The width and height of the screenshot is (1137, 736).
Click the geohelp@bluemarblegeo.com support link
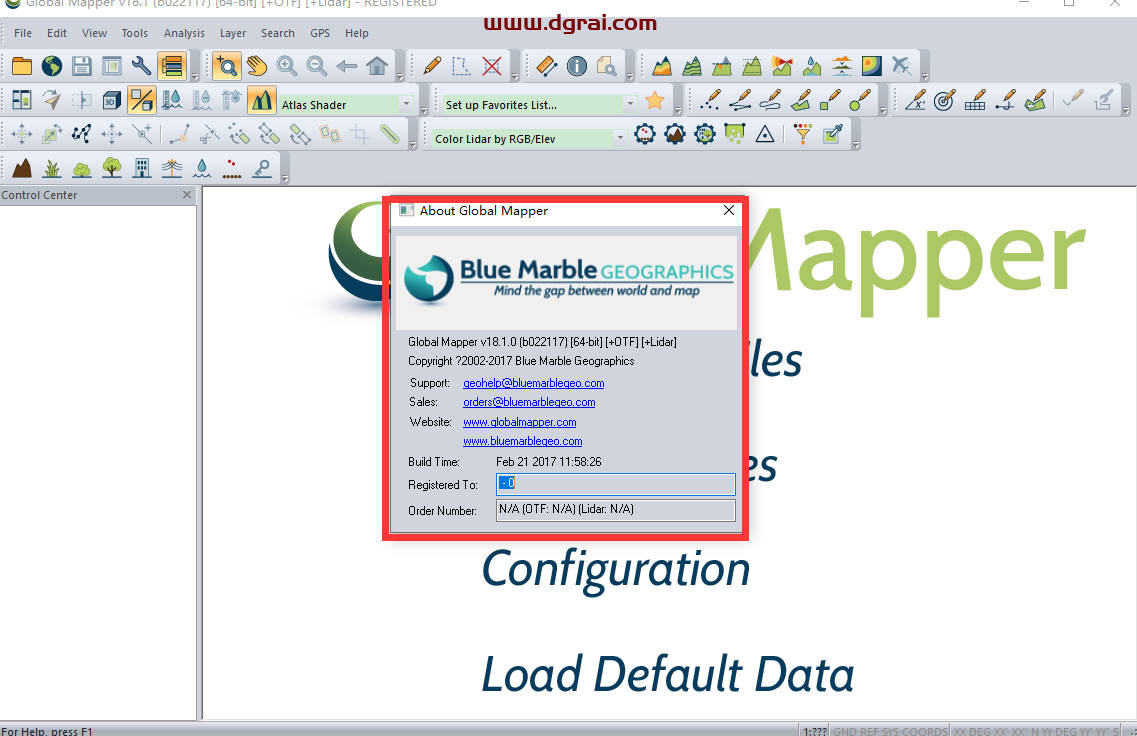click(x=534, y=383)
